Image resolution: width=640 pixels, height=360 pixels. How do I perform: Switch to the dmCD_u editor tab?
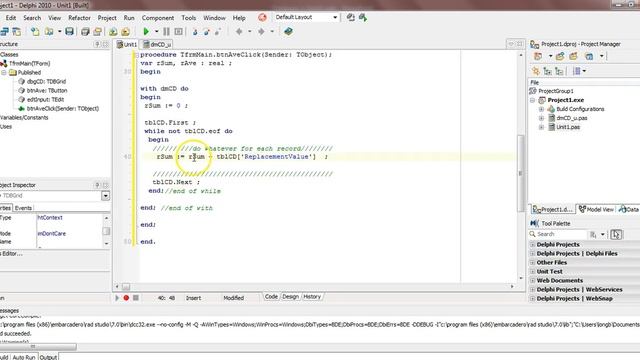coord(157,44)
